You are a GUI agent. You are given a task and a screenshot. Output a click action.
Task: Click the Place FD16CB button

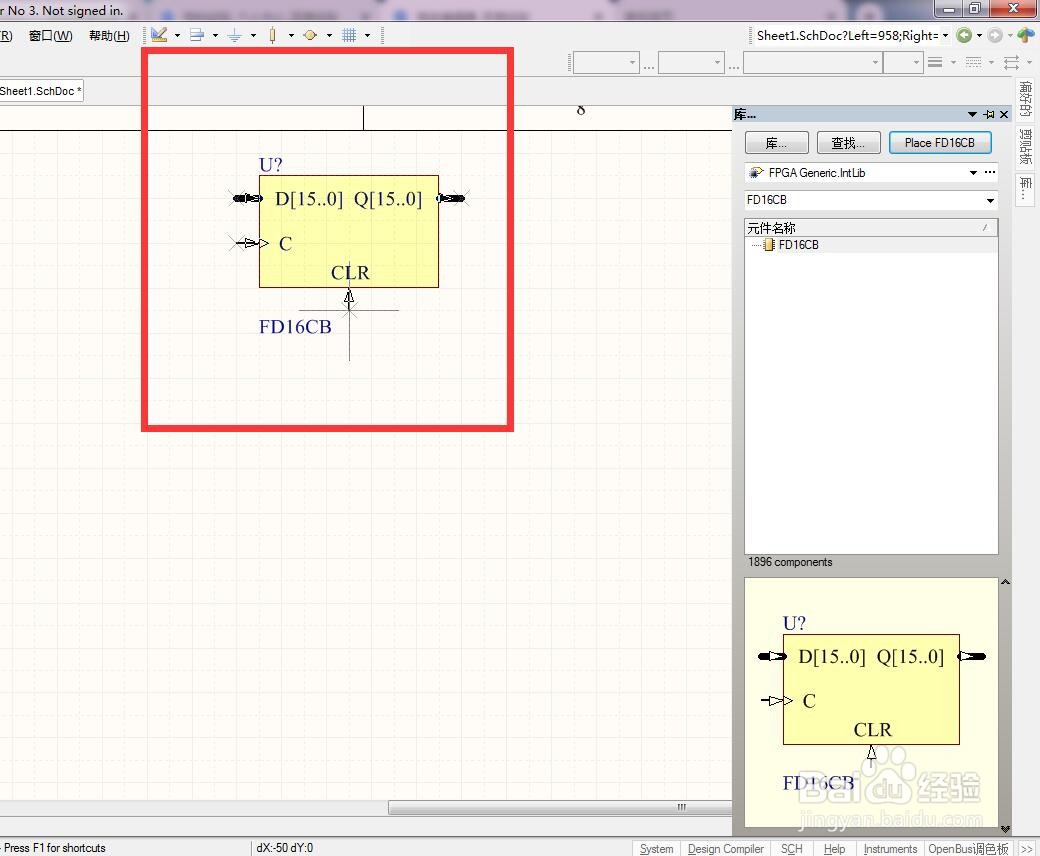click(x=940, y=143)
